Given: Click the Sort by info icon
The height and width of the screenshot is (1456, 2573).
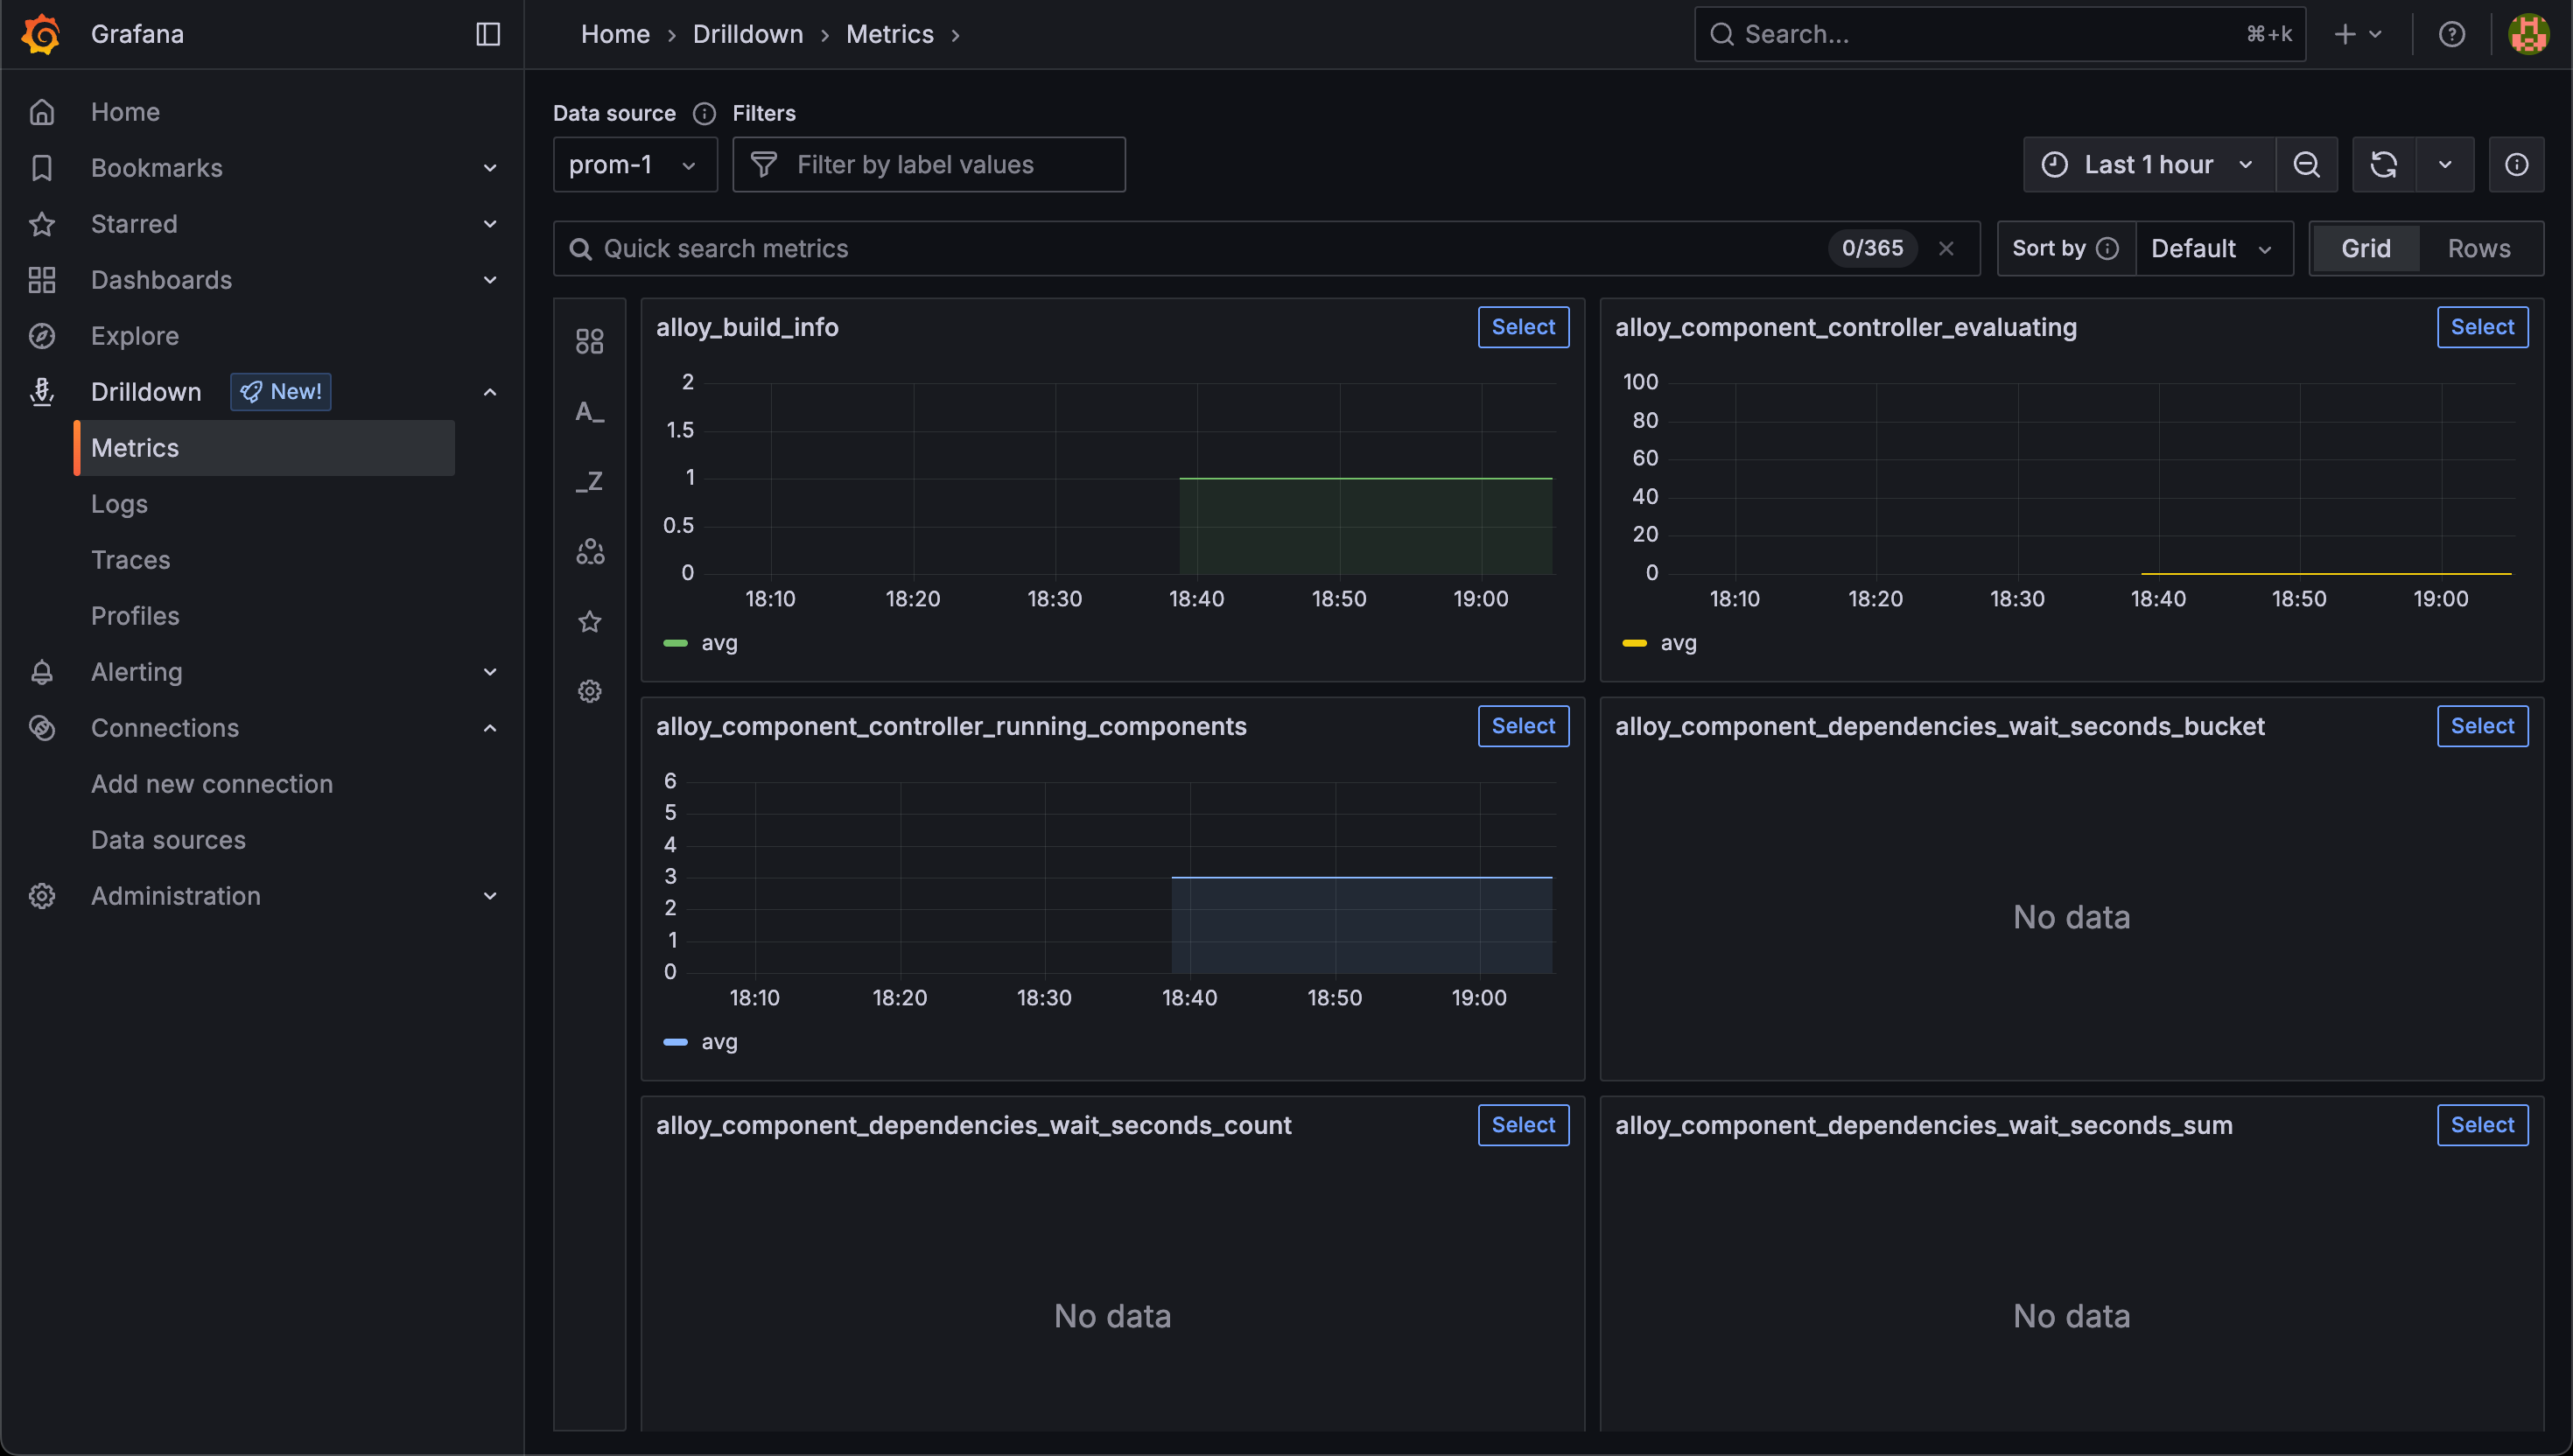Looking at the screenshot, I should [x=2107, y=248].
